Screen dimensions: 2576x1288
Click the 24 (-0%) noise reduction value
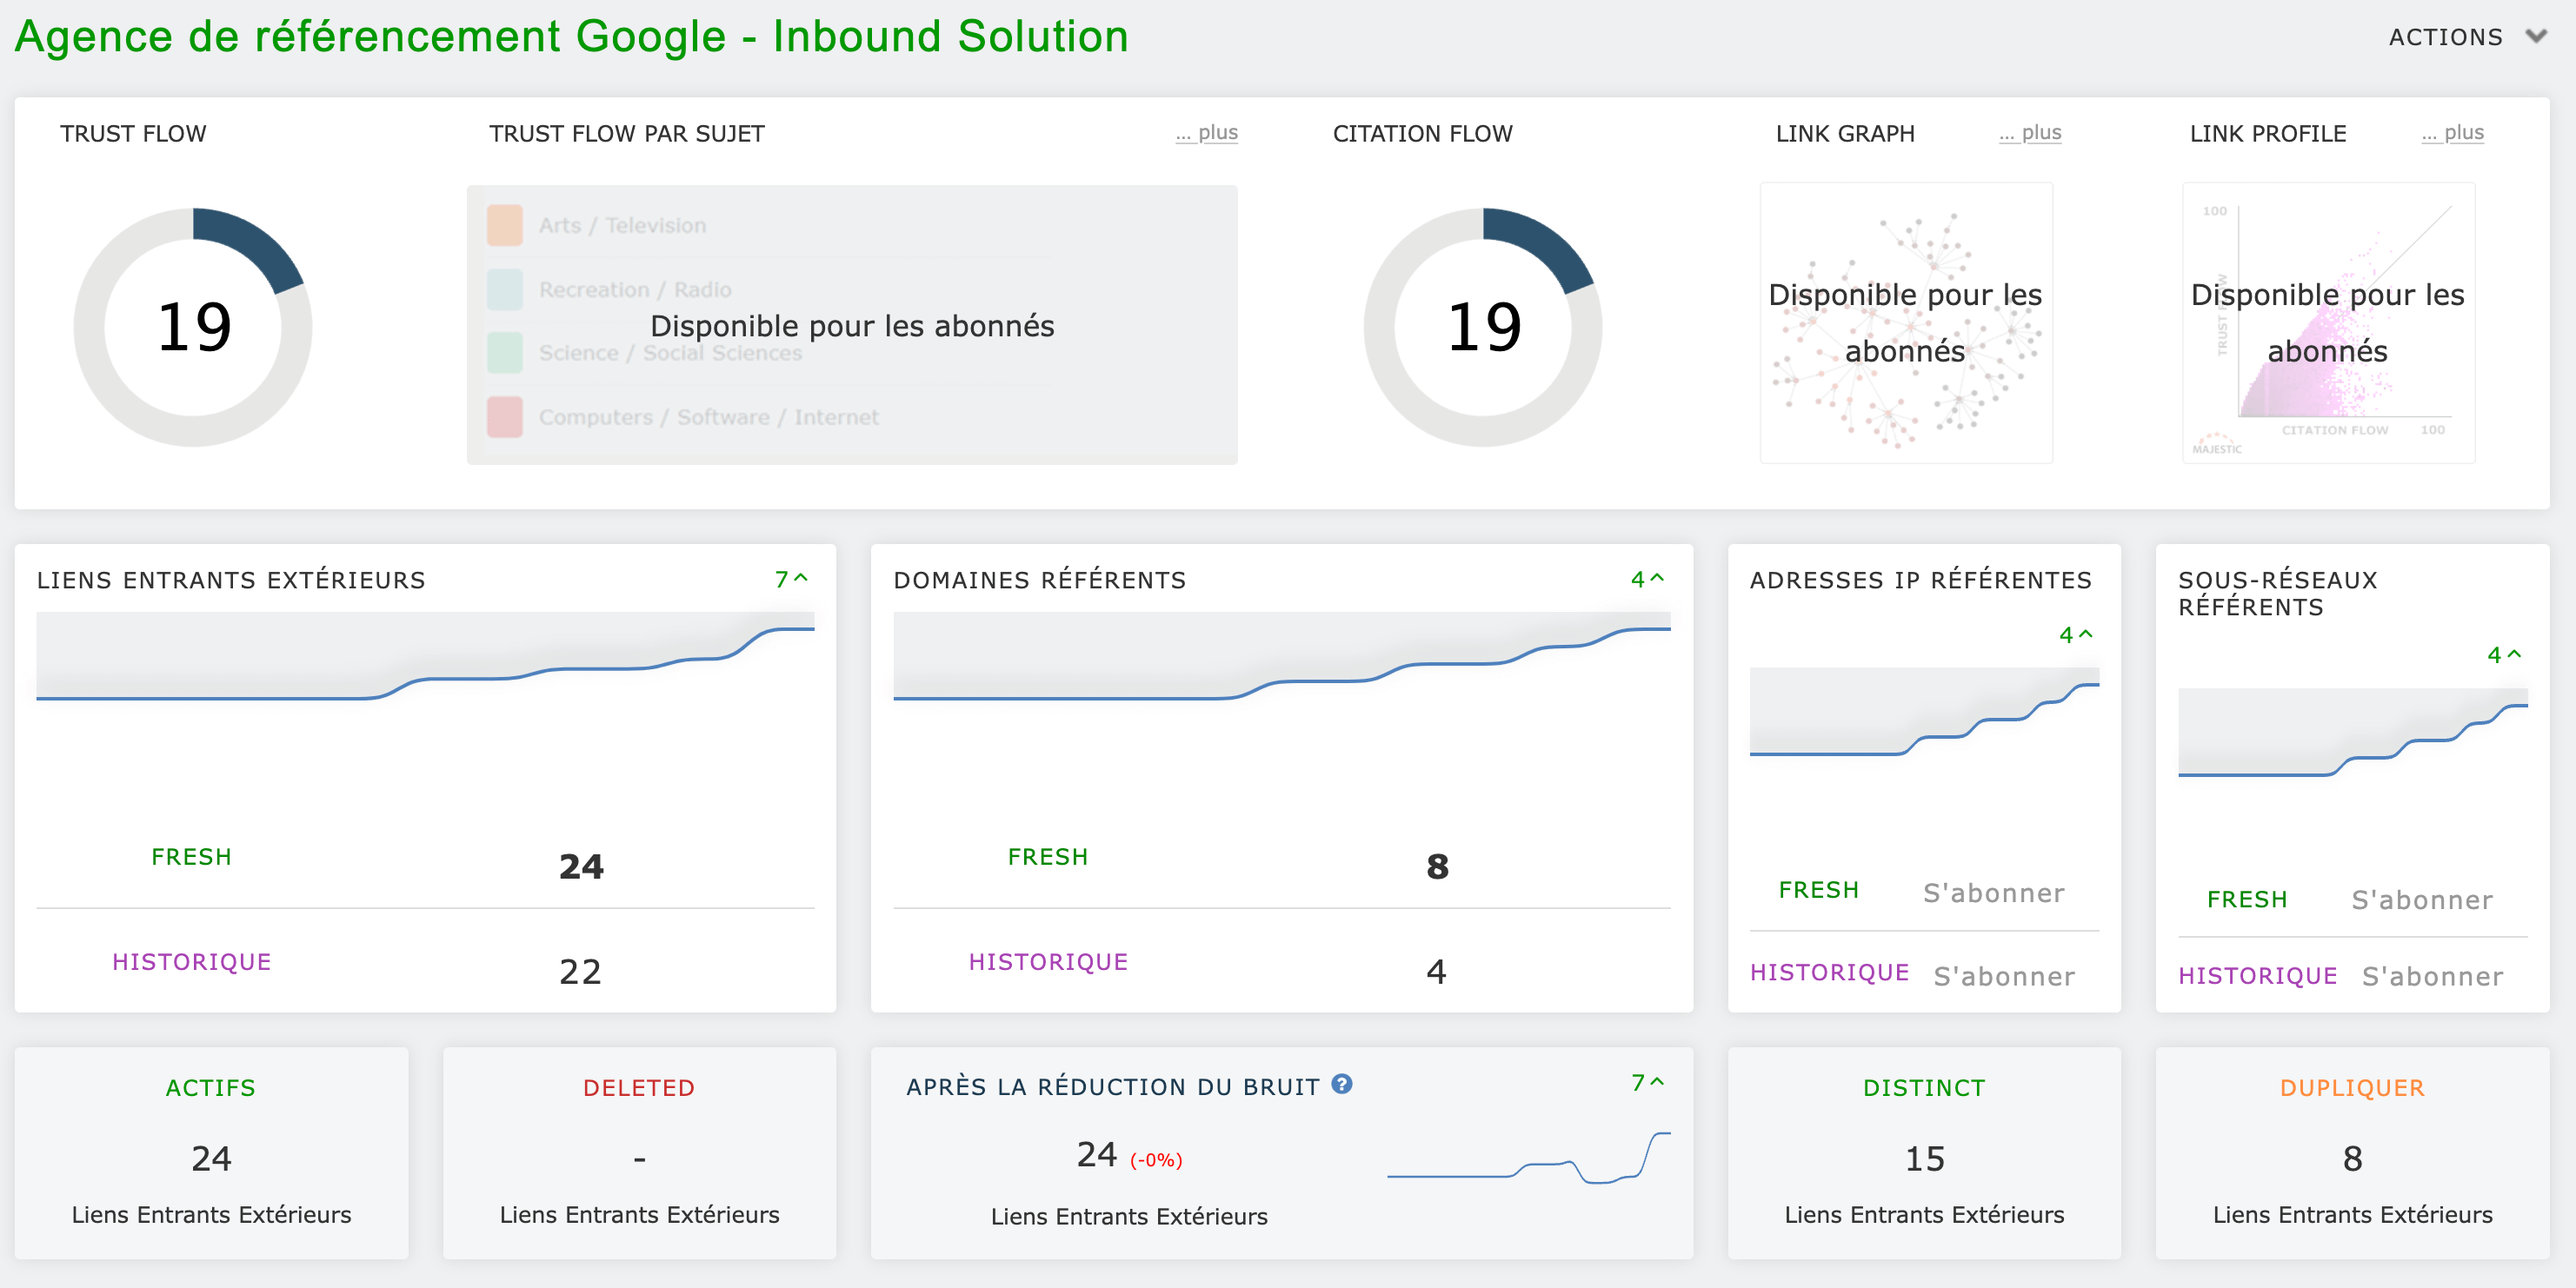[1129, 1155]
